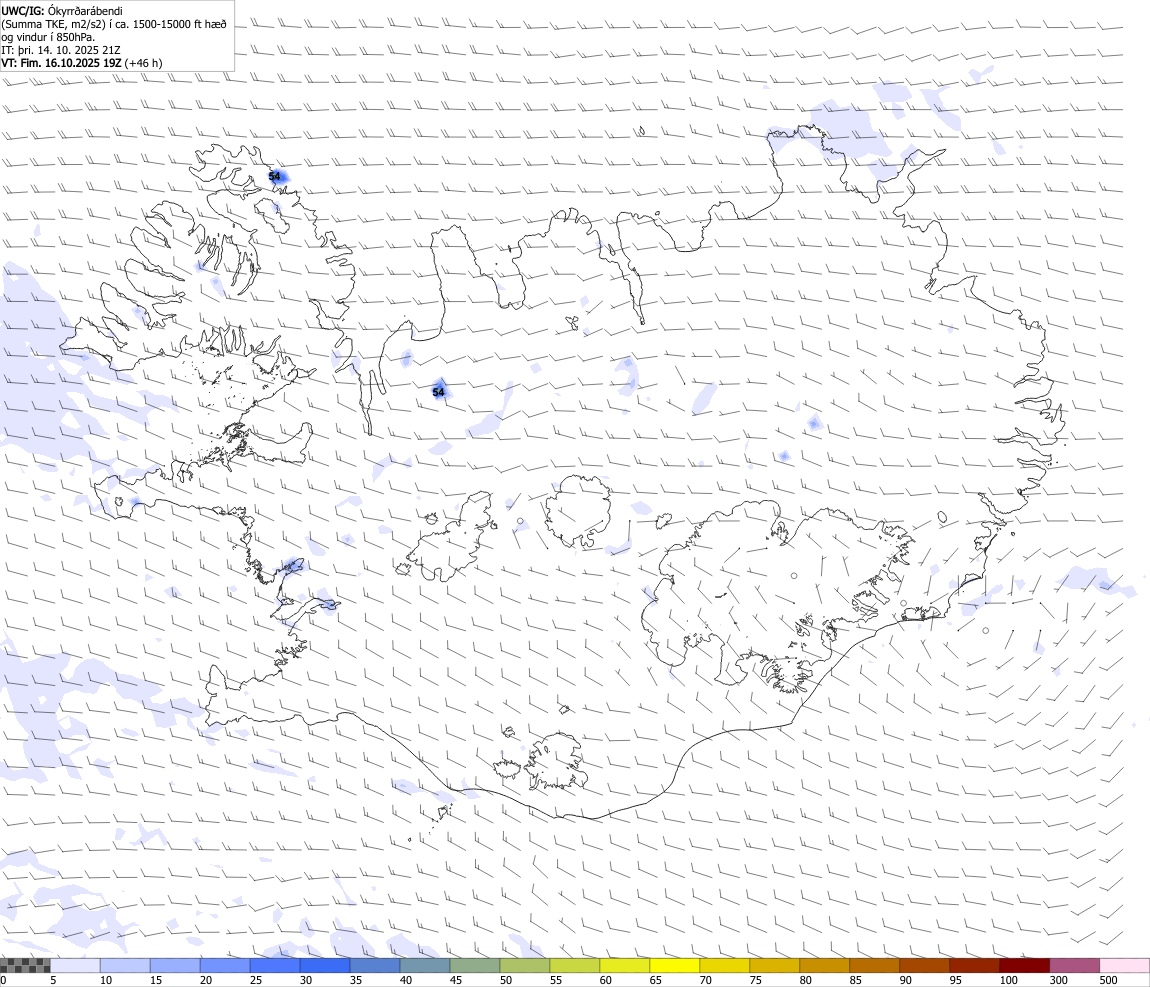Choose the 60–65 yellow legend swatch

click(624, 965)
